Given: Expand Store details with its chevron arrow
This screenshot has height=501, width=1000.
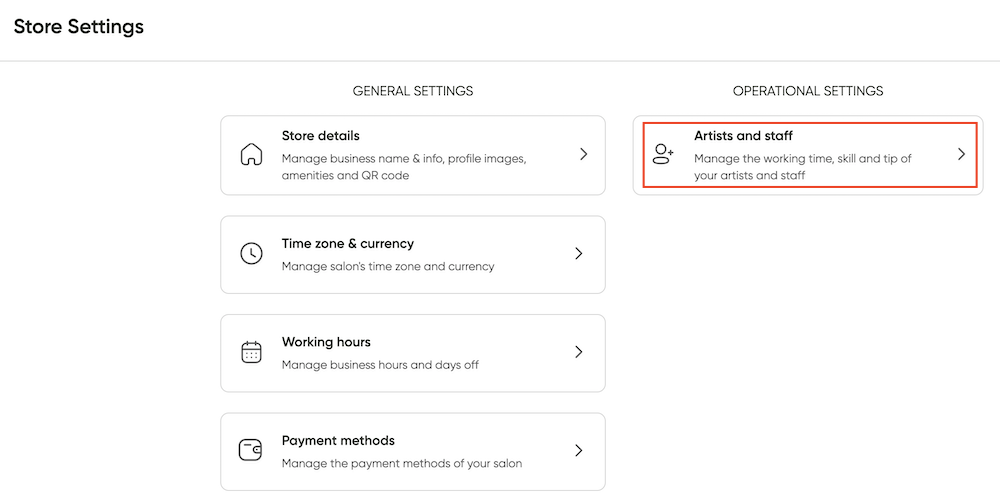Looking at the screenshot, I should (584, 154).
